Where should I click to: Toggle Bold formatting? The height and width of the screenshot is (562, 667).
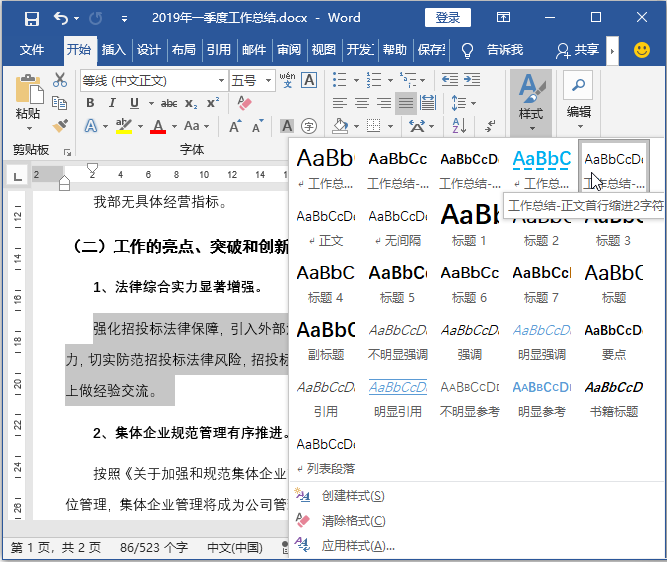(x=90, y=103)
